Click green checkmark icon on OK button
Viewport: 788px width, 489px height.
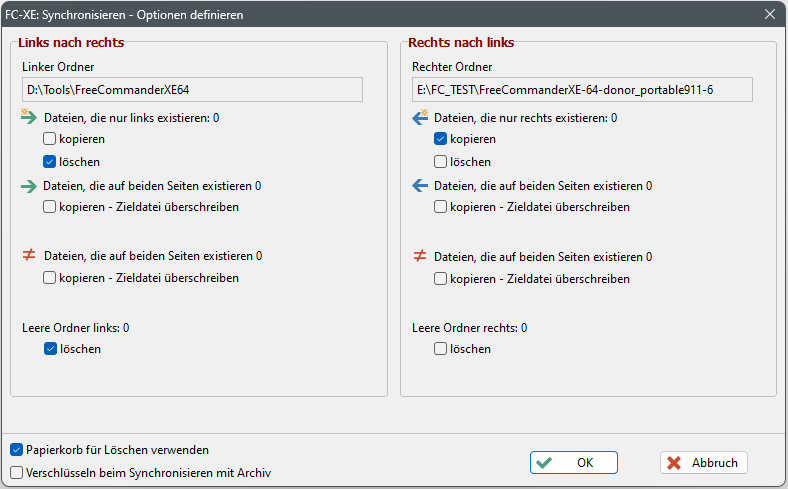[544, 463]
